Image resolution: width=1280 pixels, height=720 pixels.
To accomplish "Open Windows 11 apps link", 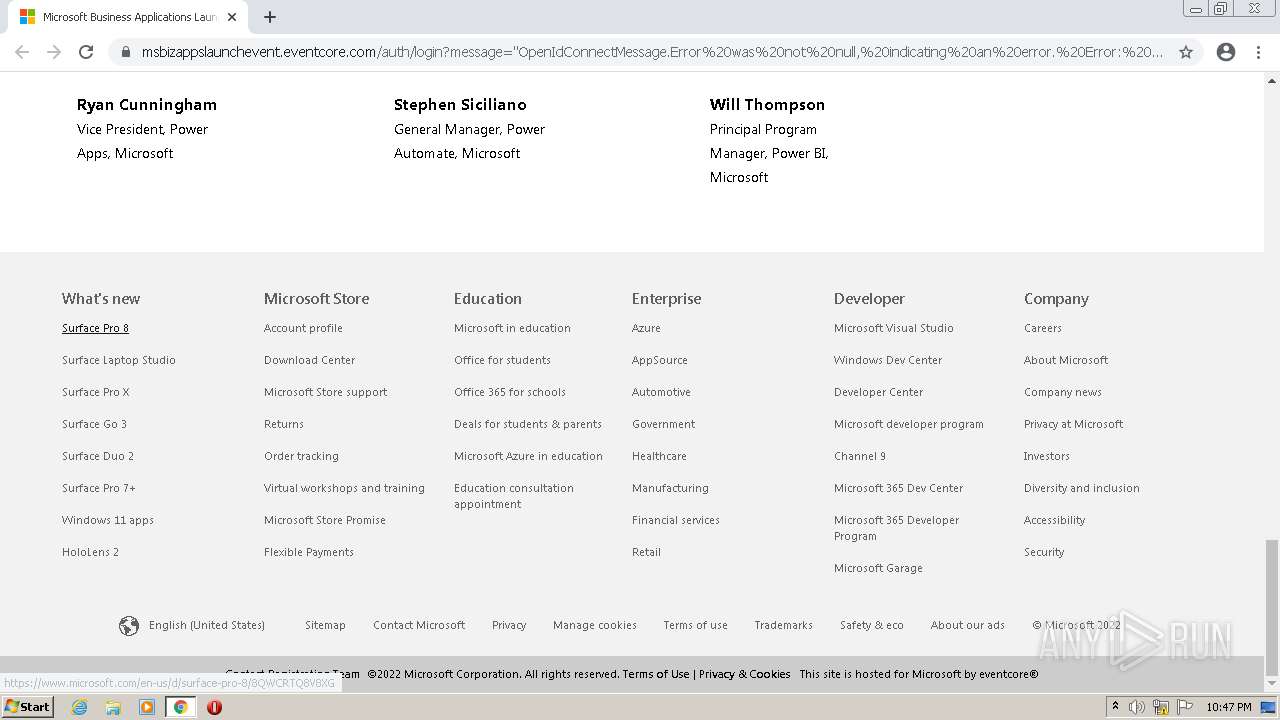I will tap(108, 520).
